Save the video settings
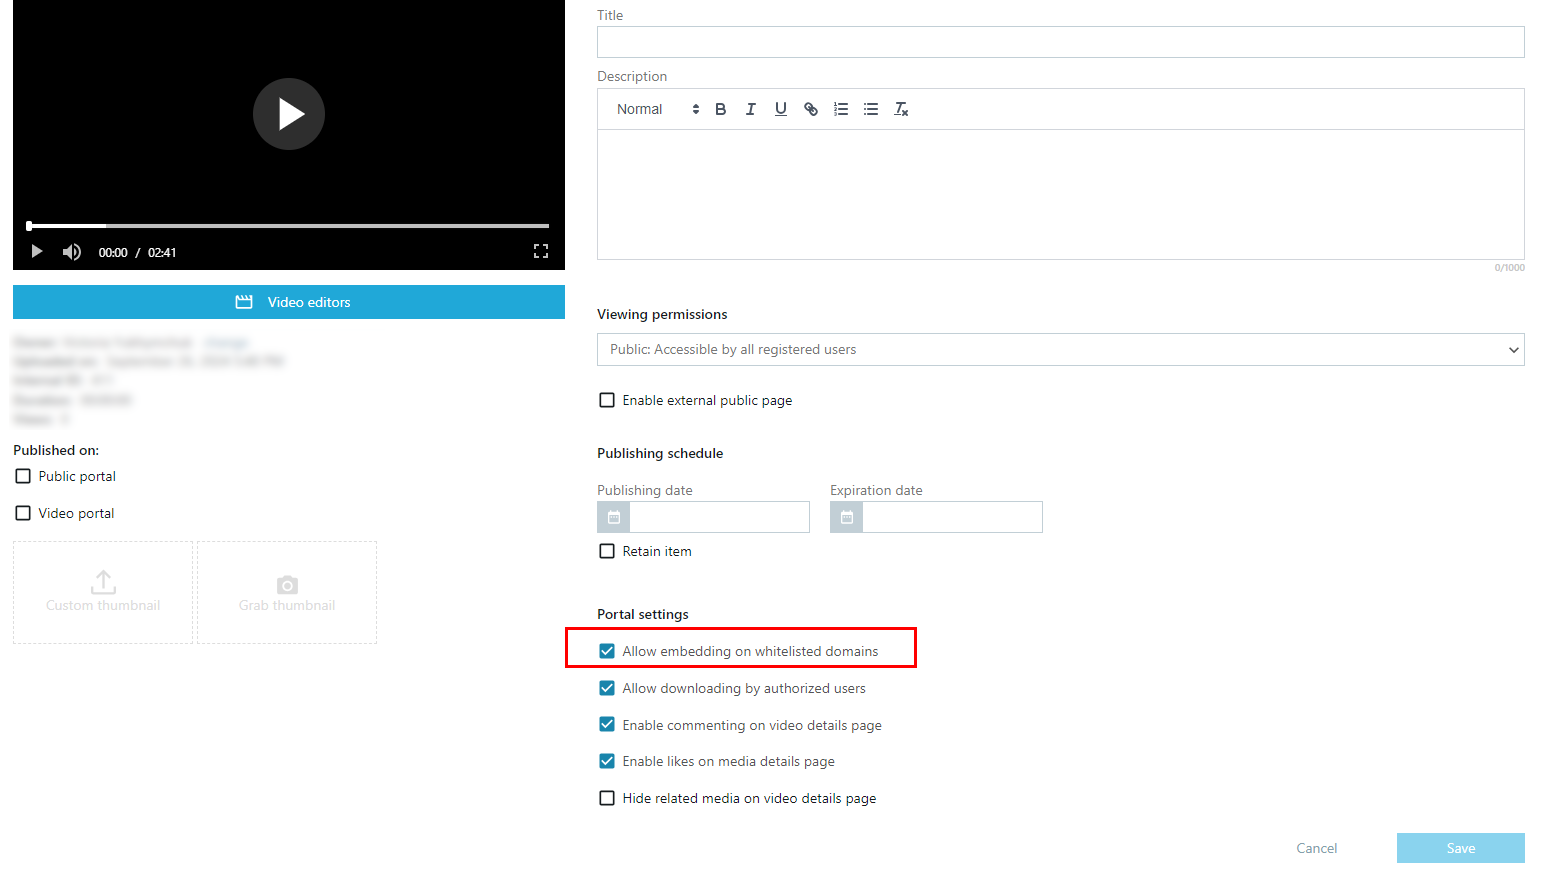Screen dimensions: 1554x880 pos(1460,847)
